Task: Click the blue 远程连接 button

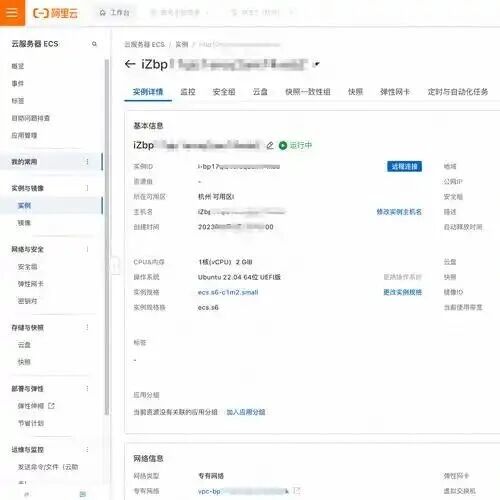Action: click(404, 166)
